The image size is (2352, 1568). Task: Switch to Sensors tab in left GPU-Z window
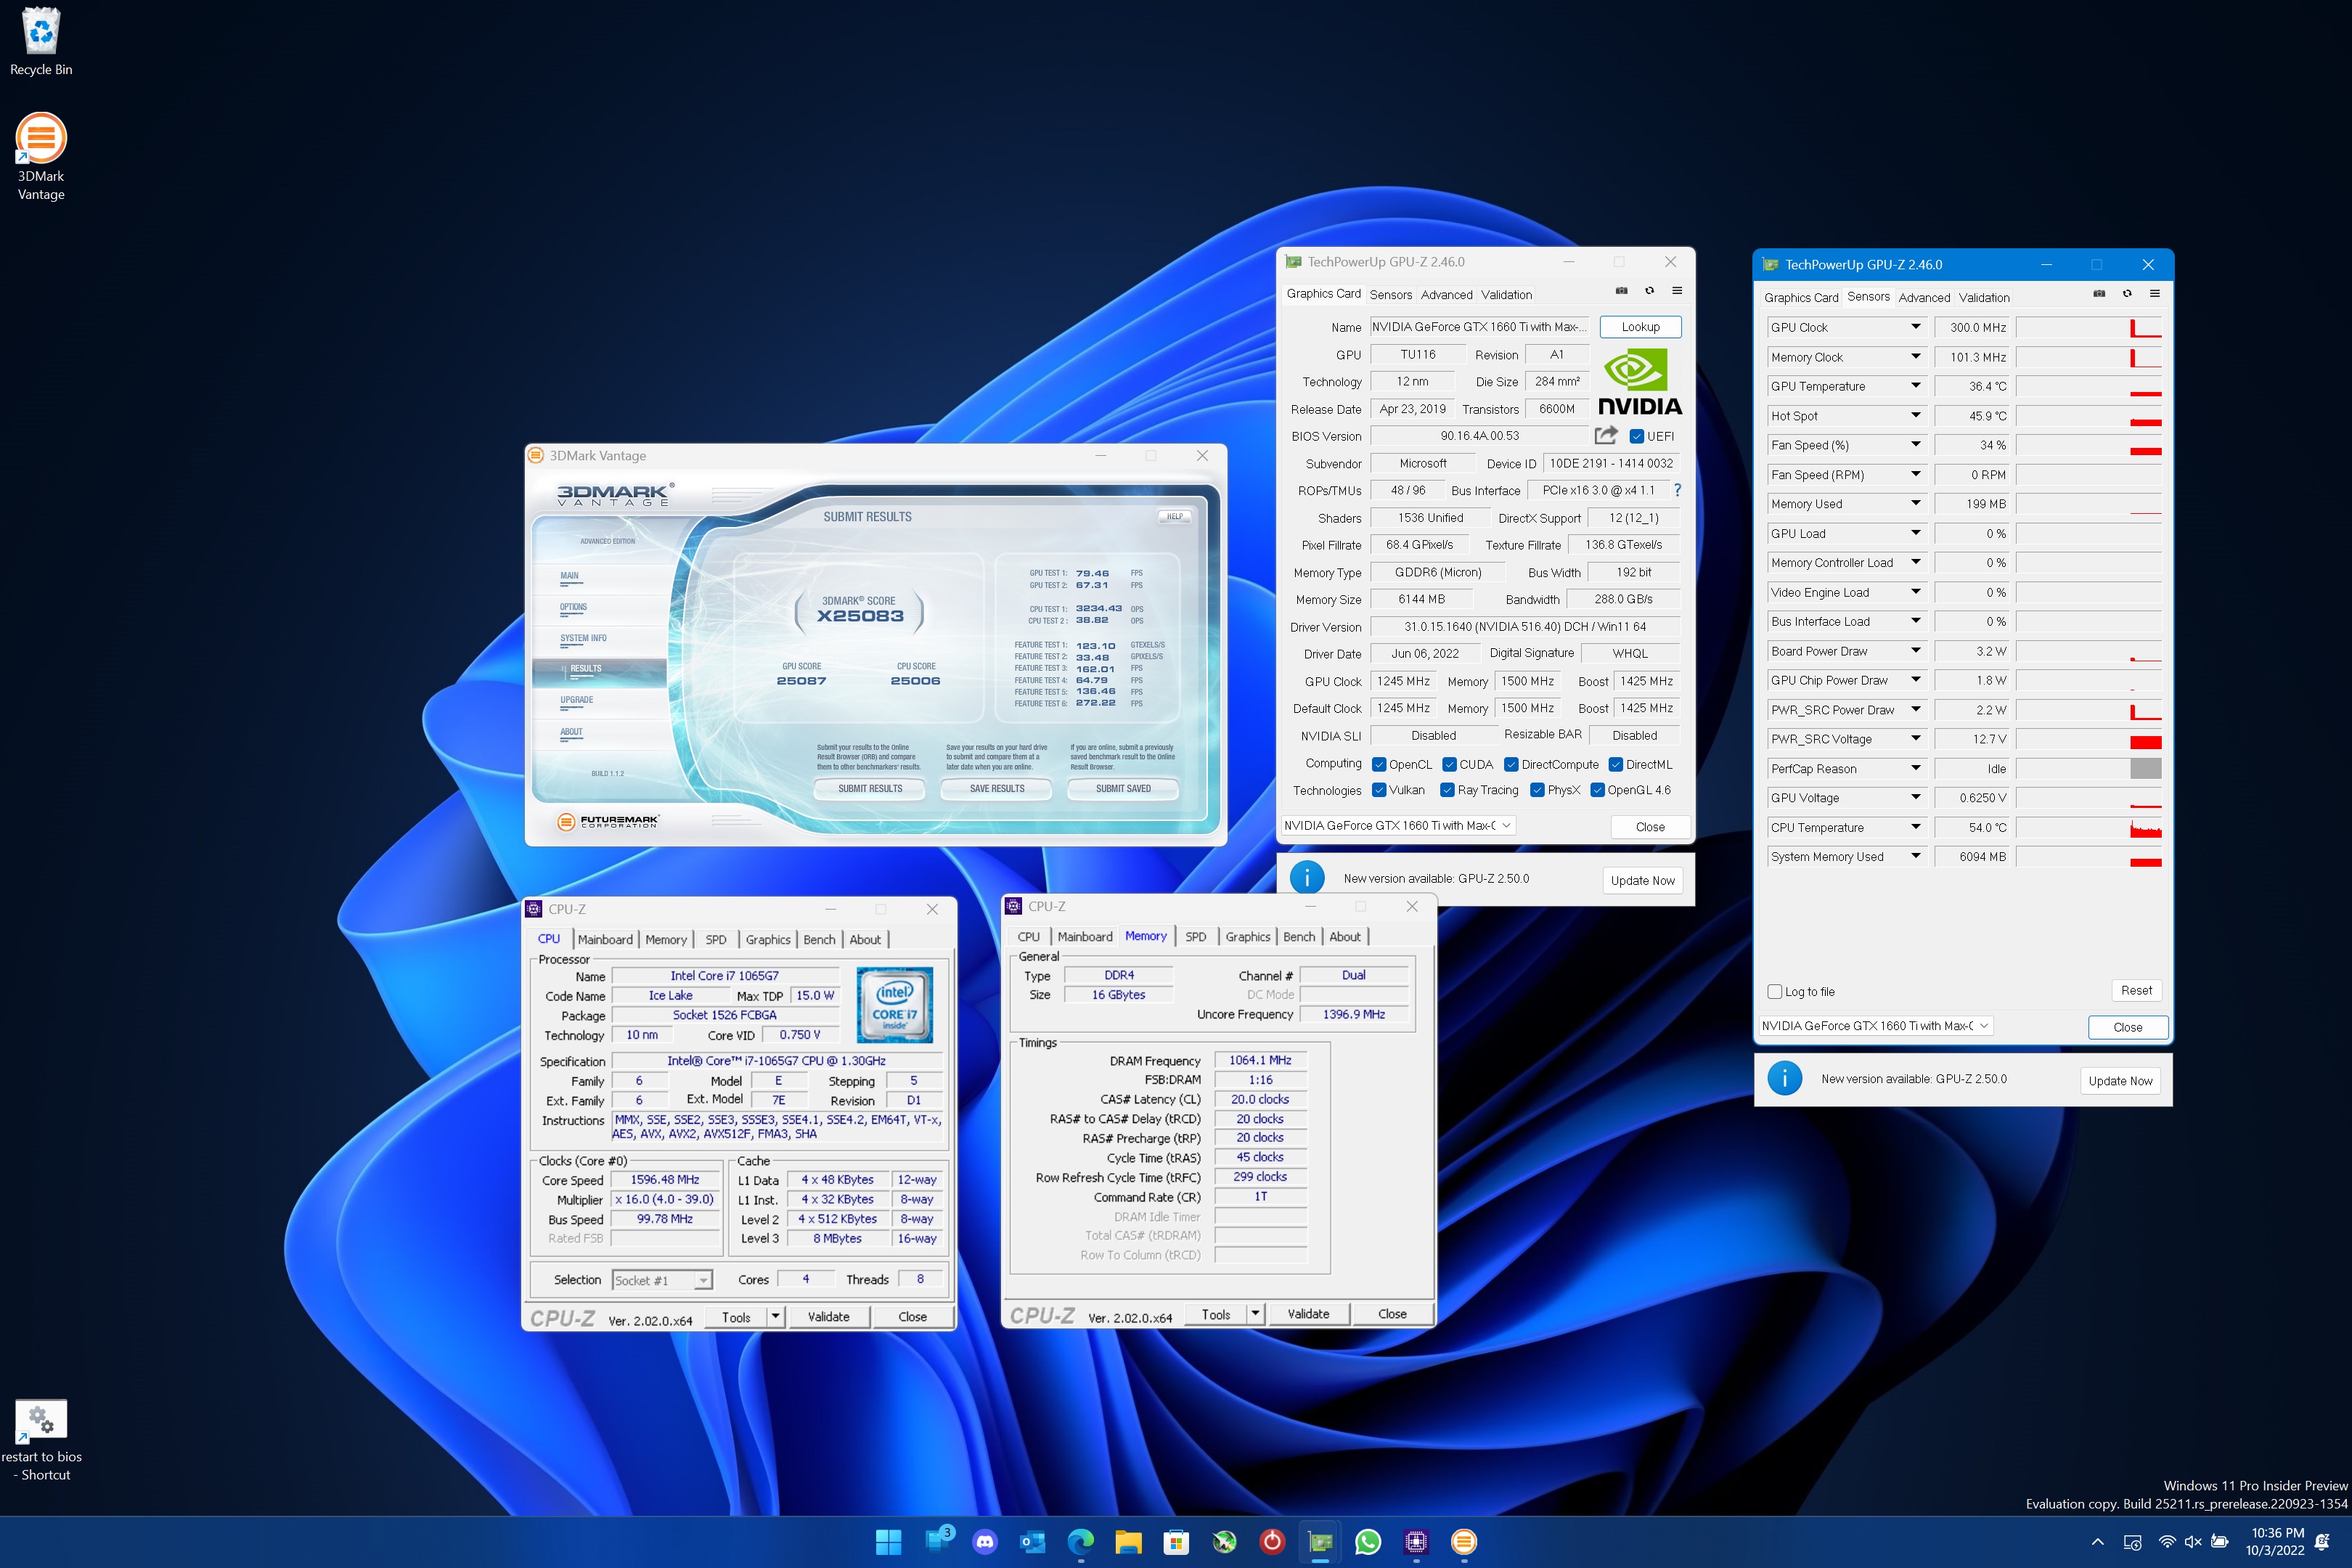tap(1391, 295)
